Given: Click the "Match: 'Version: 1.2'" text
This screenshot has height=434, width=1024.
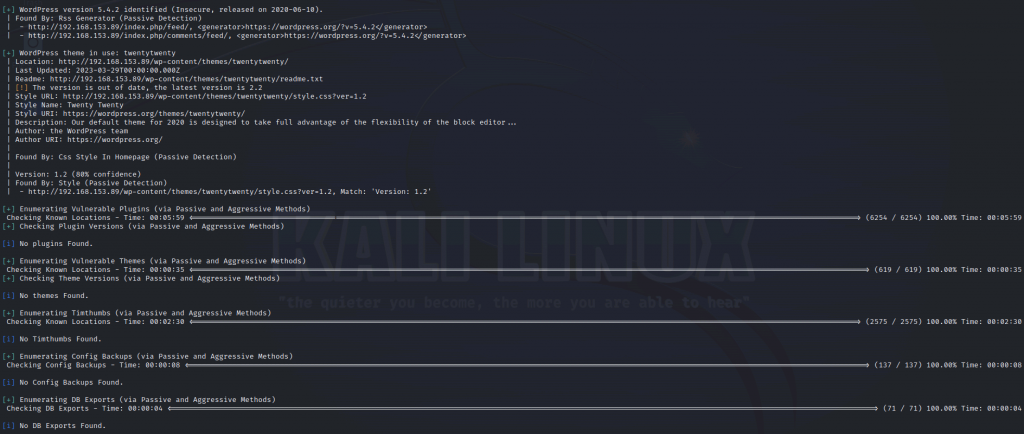Looking at the screenshot, I should tap(385, 191).
